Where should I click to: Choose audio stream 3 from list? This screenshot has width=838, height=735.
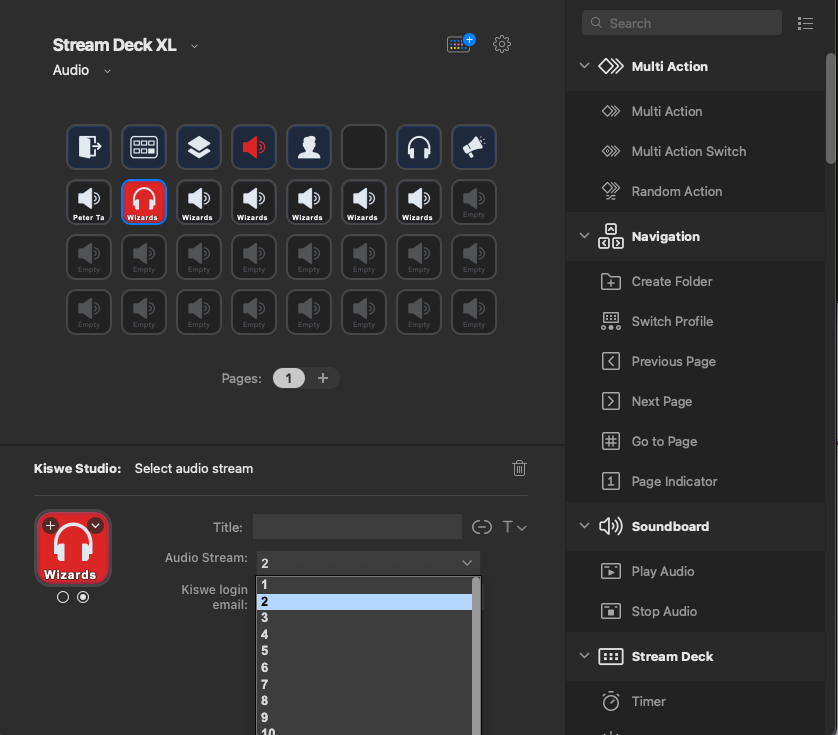click(364, 618)
